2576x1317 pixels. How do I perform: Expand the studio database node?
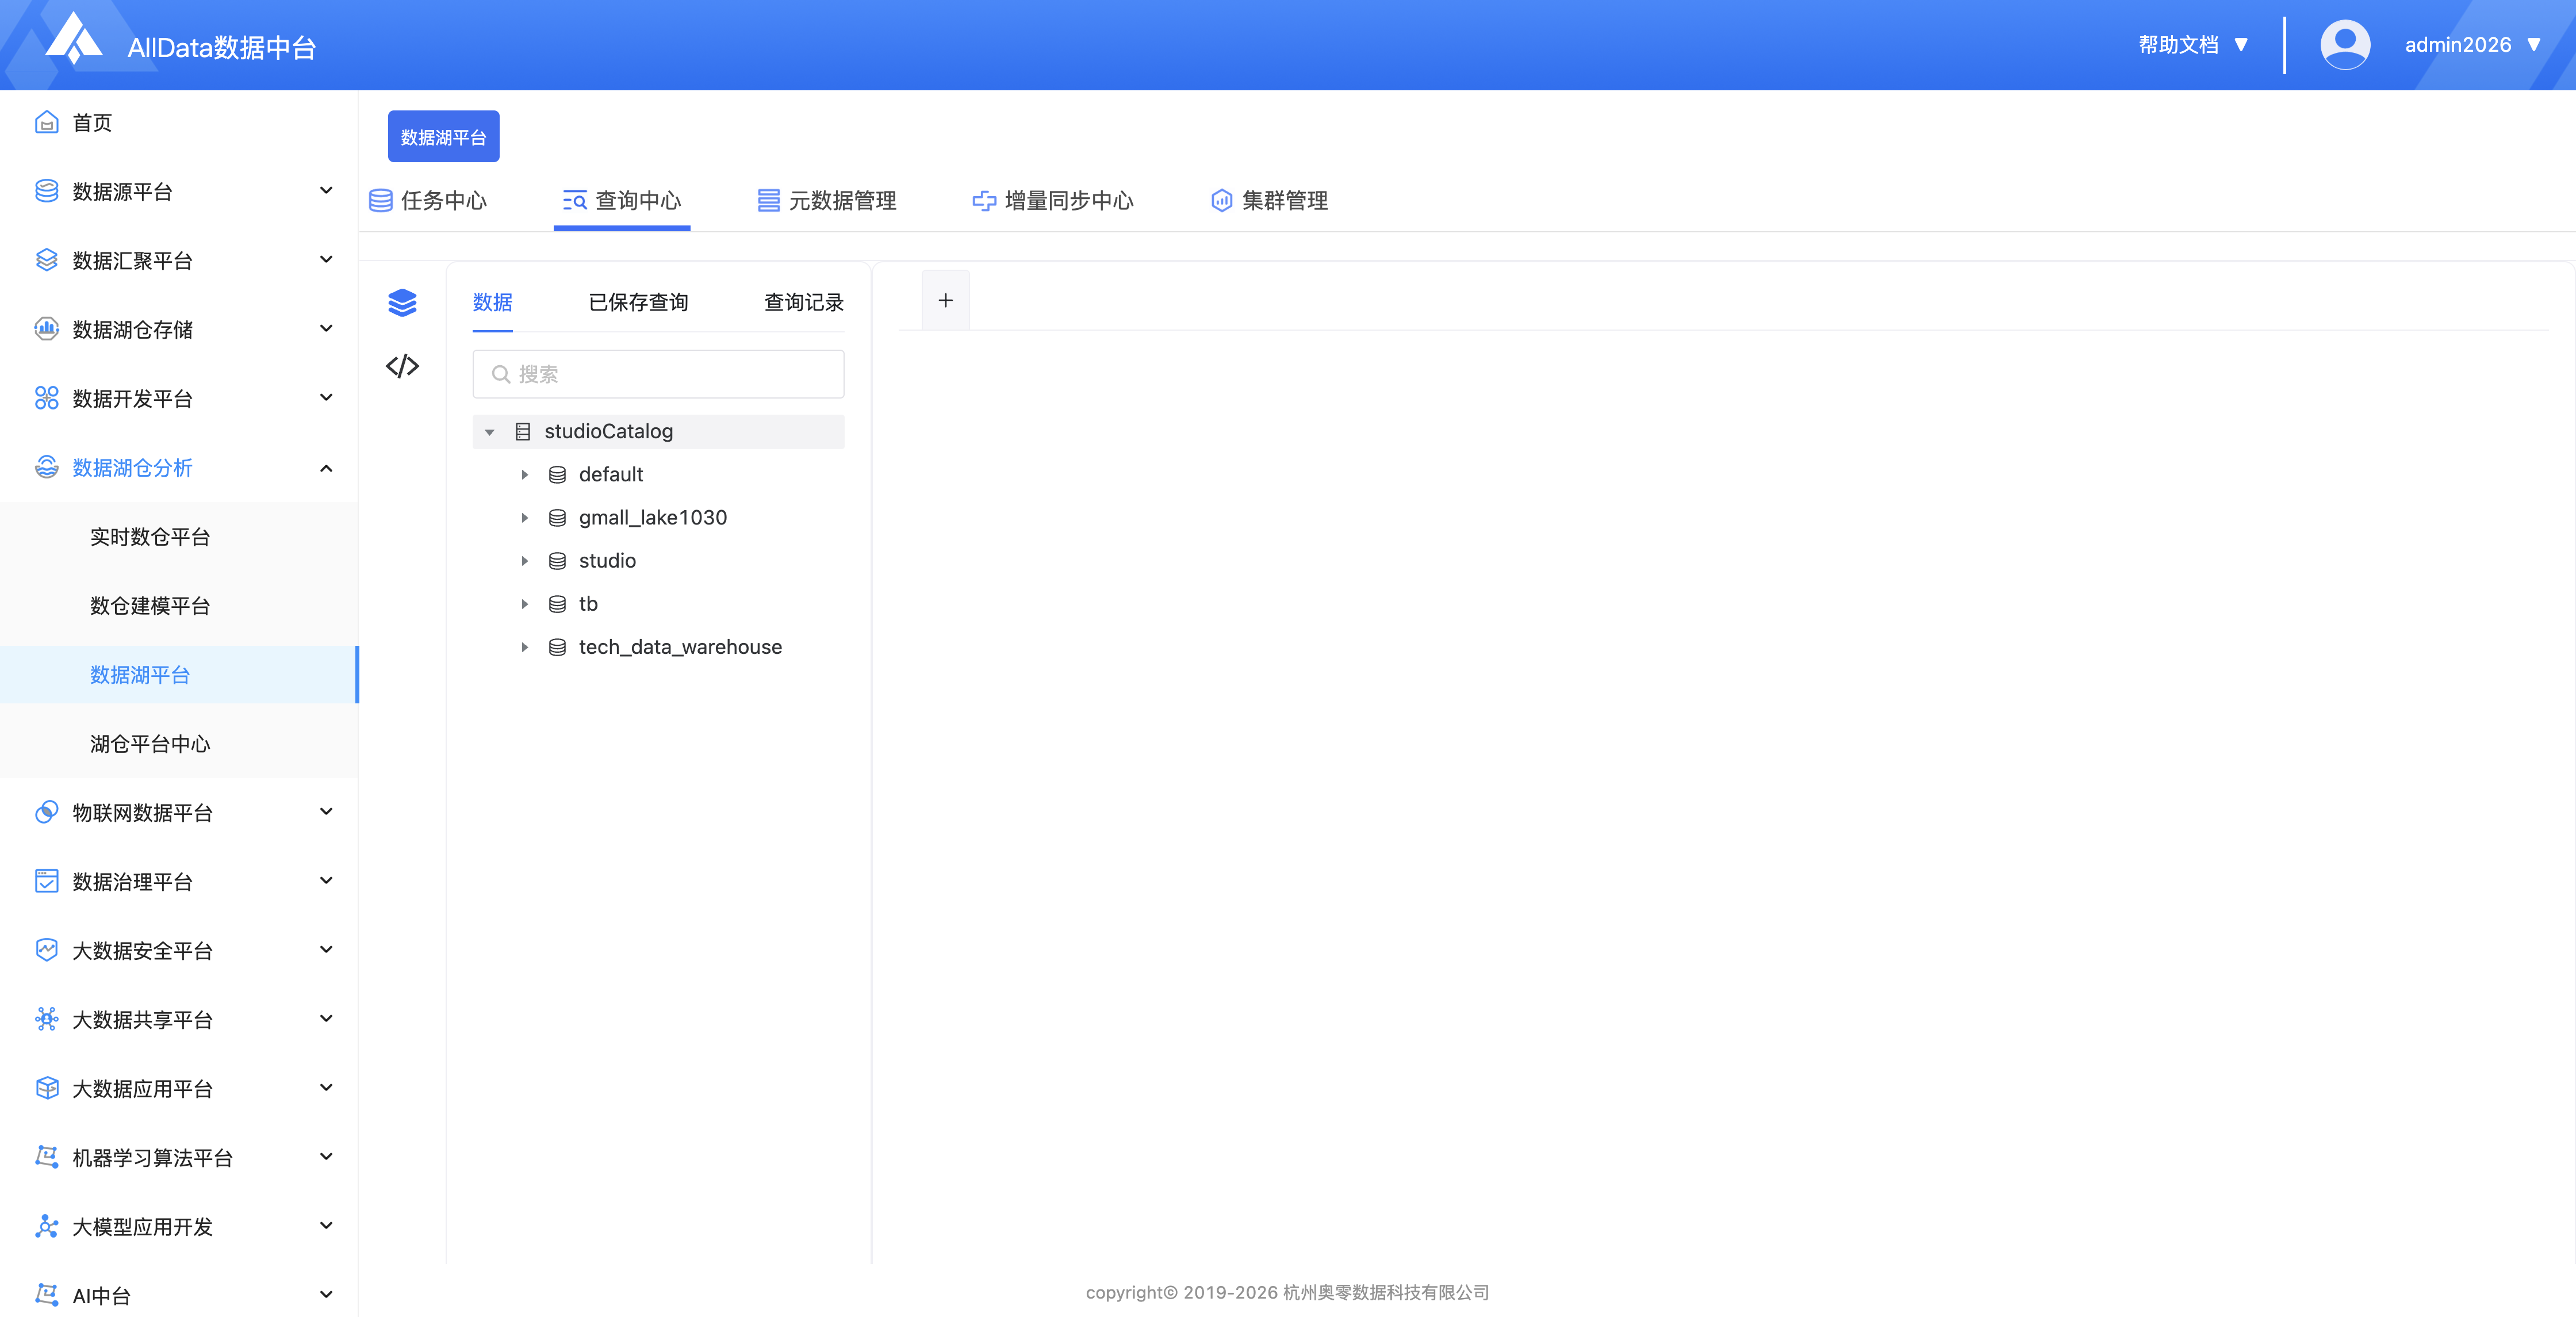click(524, 561)
